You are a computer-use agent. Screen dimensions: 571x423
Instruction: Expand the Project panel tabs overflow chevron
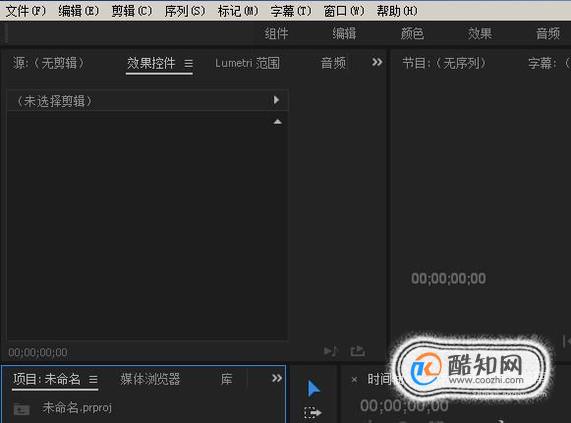click(277, 378)
